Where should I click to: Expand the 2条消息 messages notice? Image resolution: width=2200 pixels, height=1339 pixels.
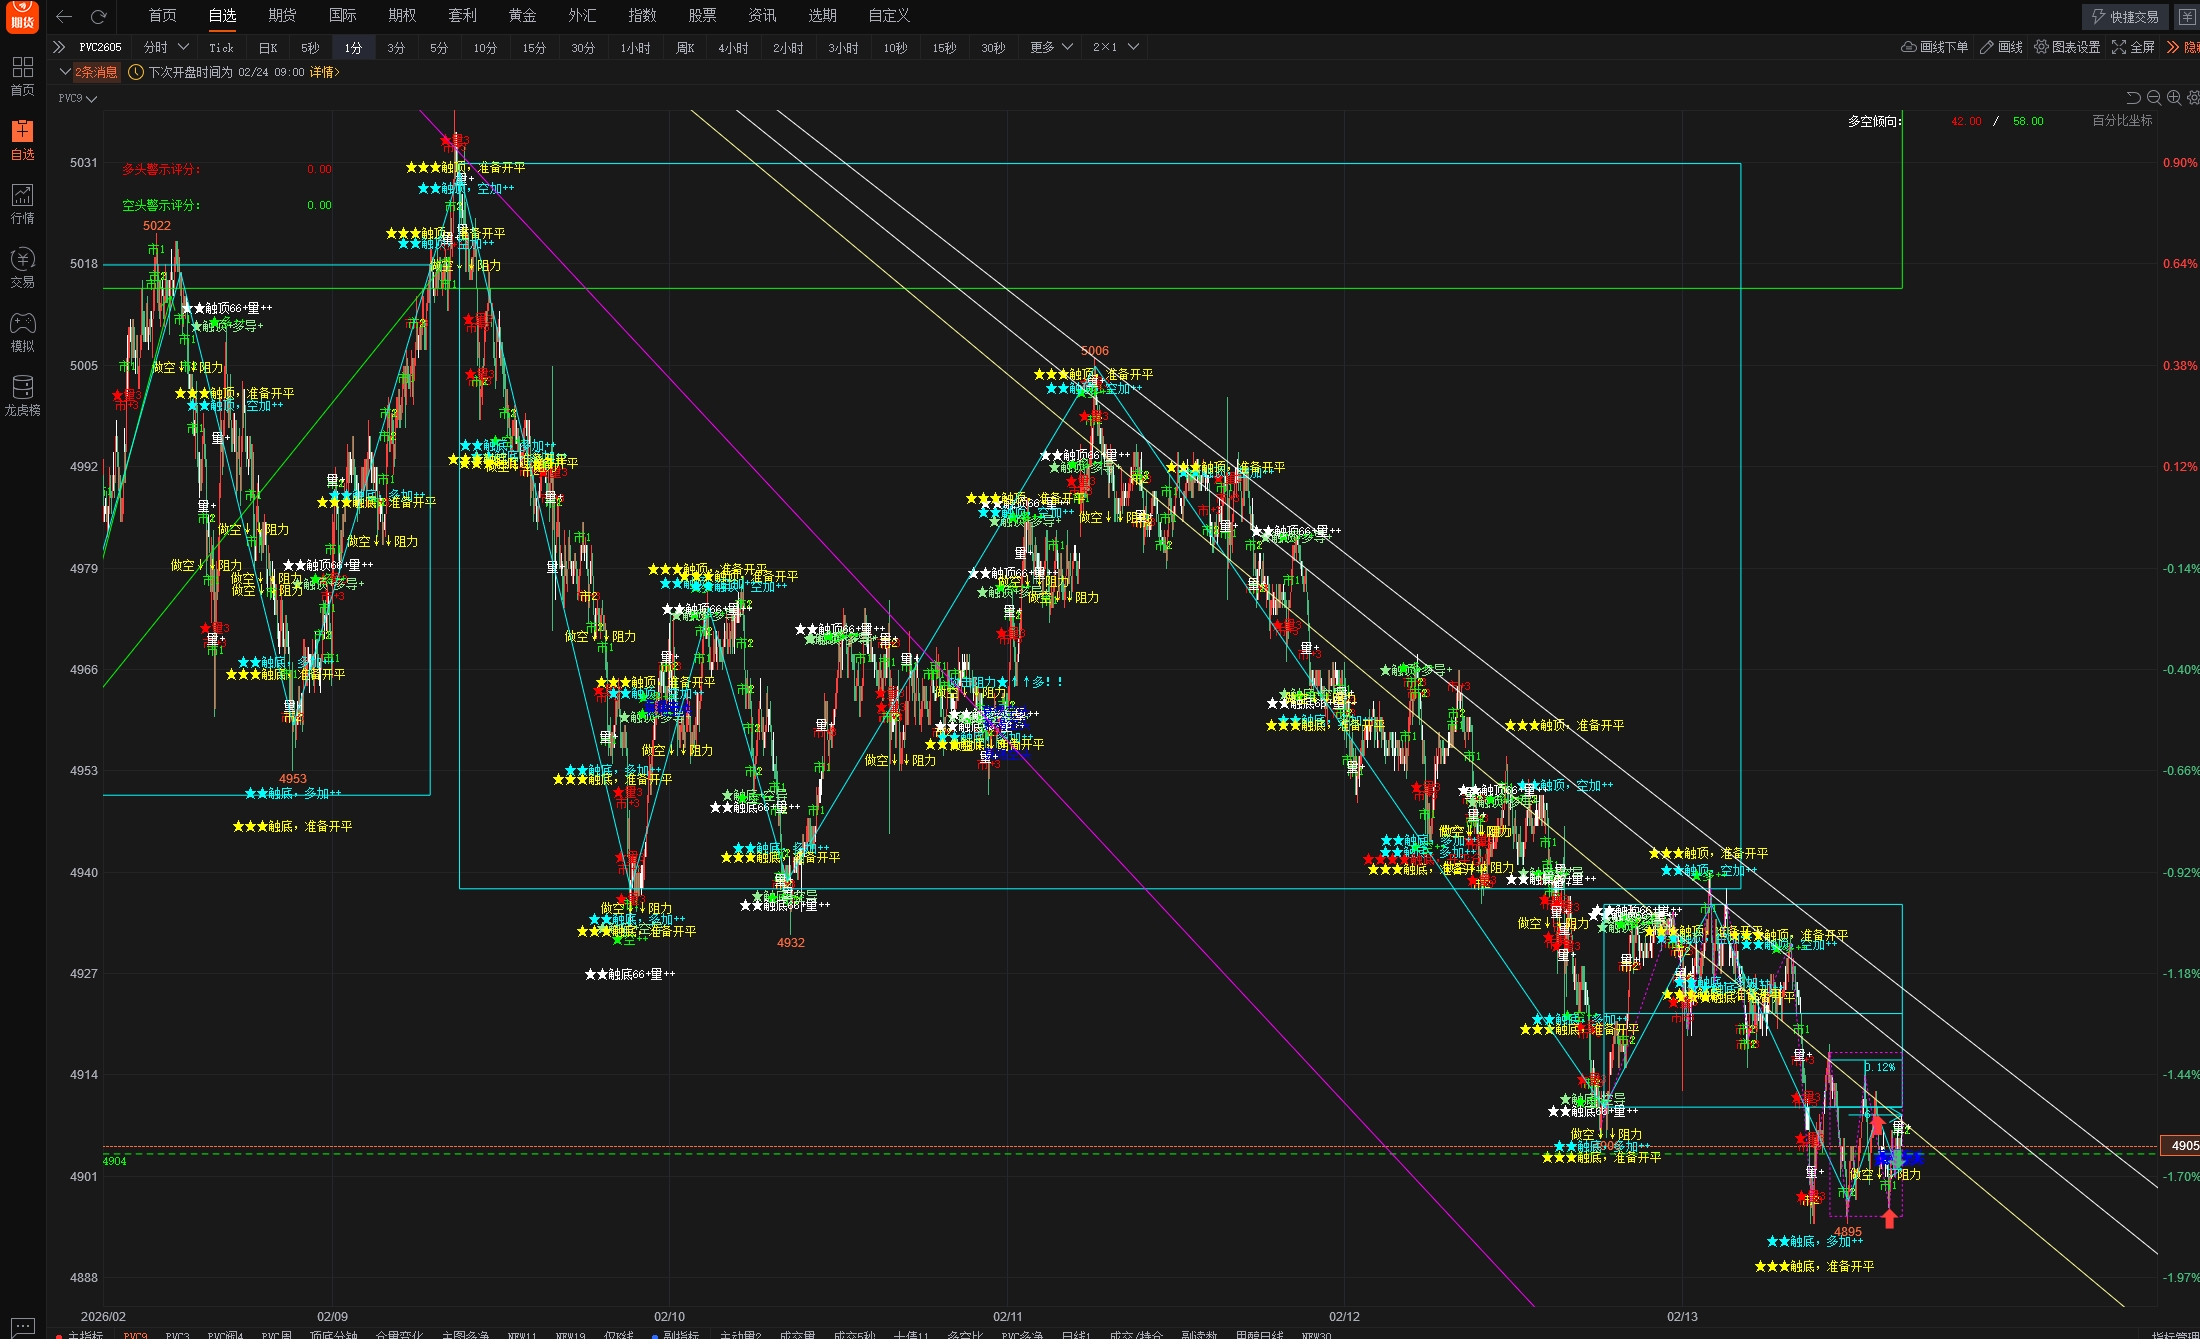90,72
